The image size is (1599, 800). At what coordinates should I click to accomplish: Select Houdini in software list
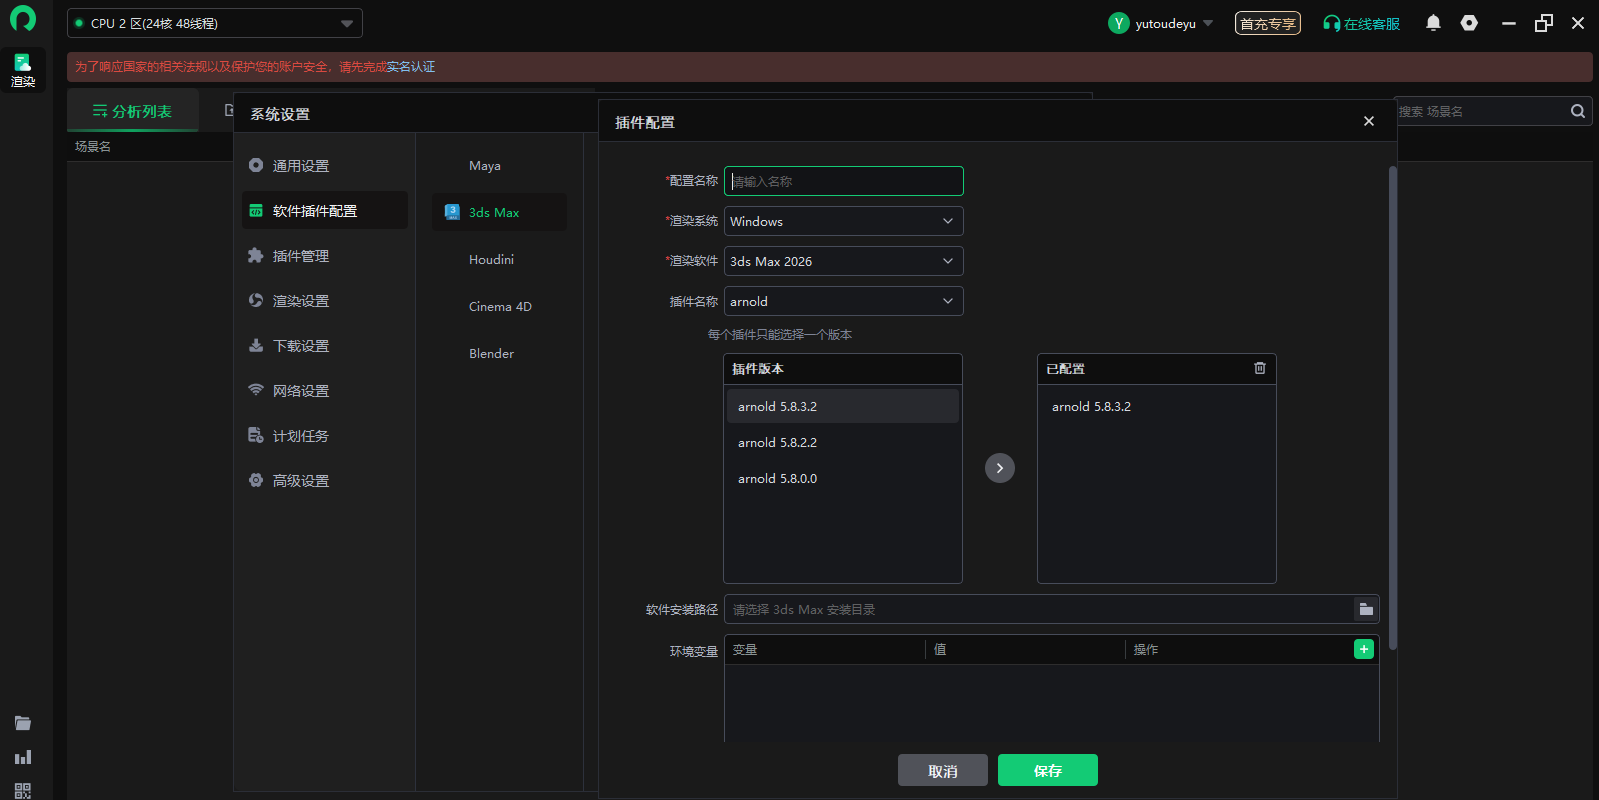499,259
